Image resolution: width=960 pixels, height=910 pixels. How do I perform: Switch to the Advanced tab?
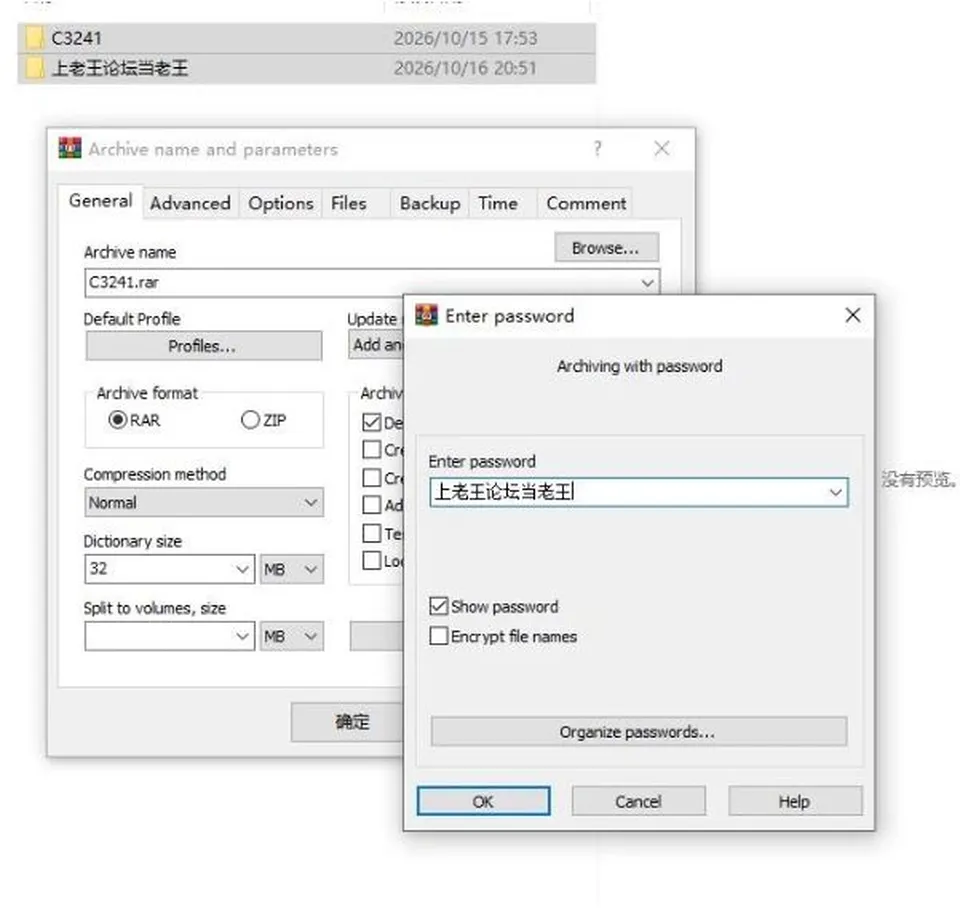point(190,203)
